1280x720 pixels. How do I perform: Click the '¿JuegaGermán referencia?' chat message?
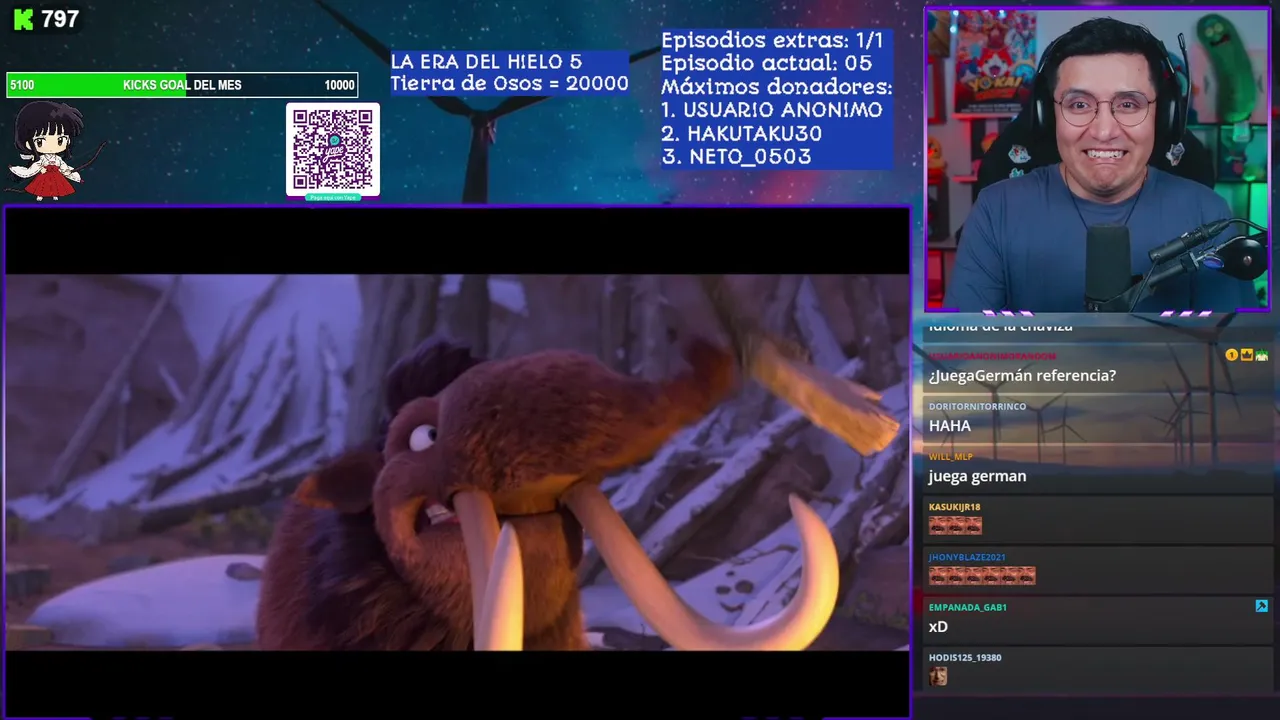[x=1022, y=376]
